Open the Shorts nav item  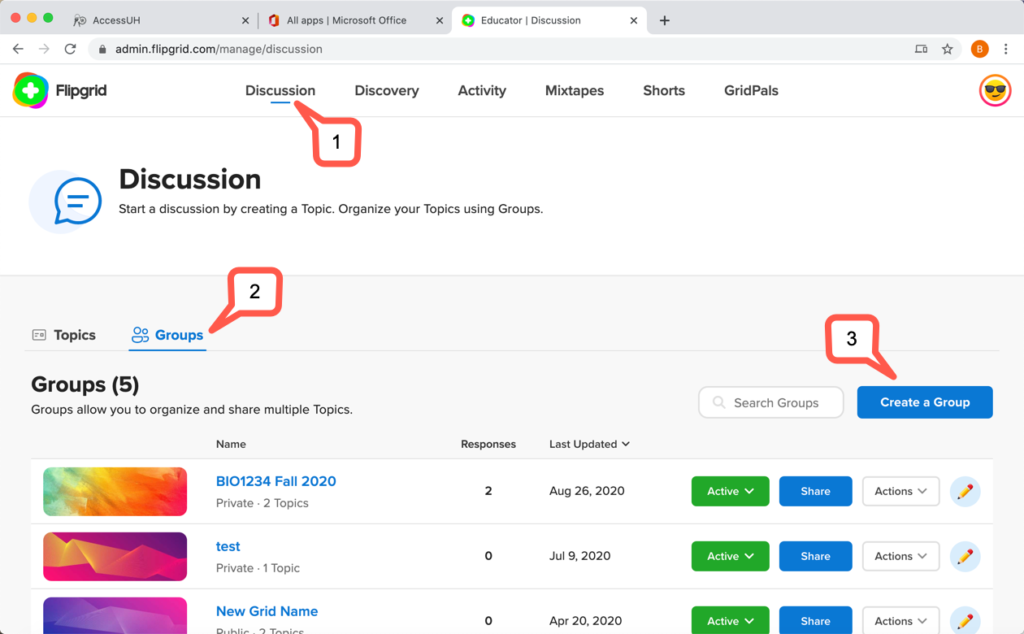tap(664, 91)
